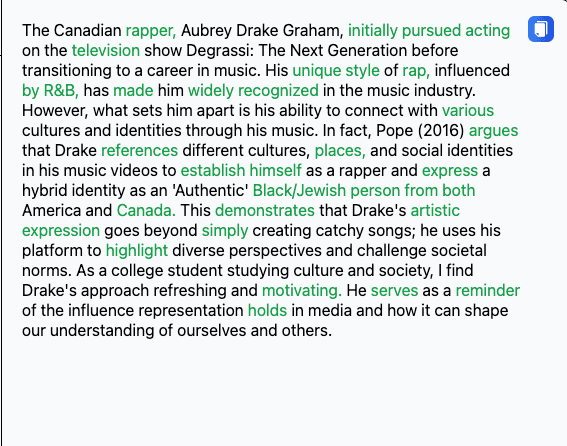The image size is (567, 446).
Task: Click the green phrase 'unique style'
Action: (x=336, y=71)
